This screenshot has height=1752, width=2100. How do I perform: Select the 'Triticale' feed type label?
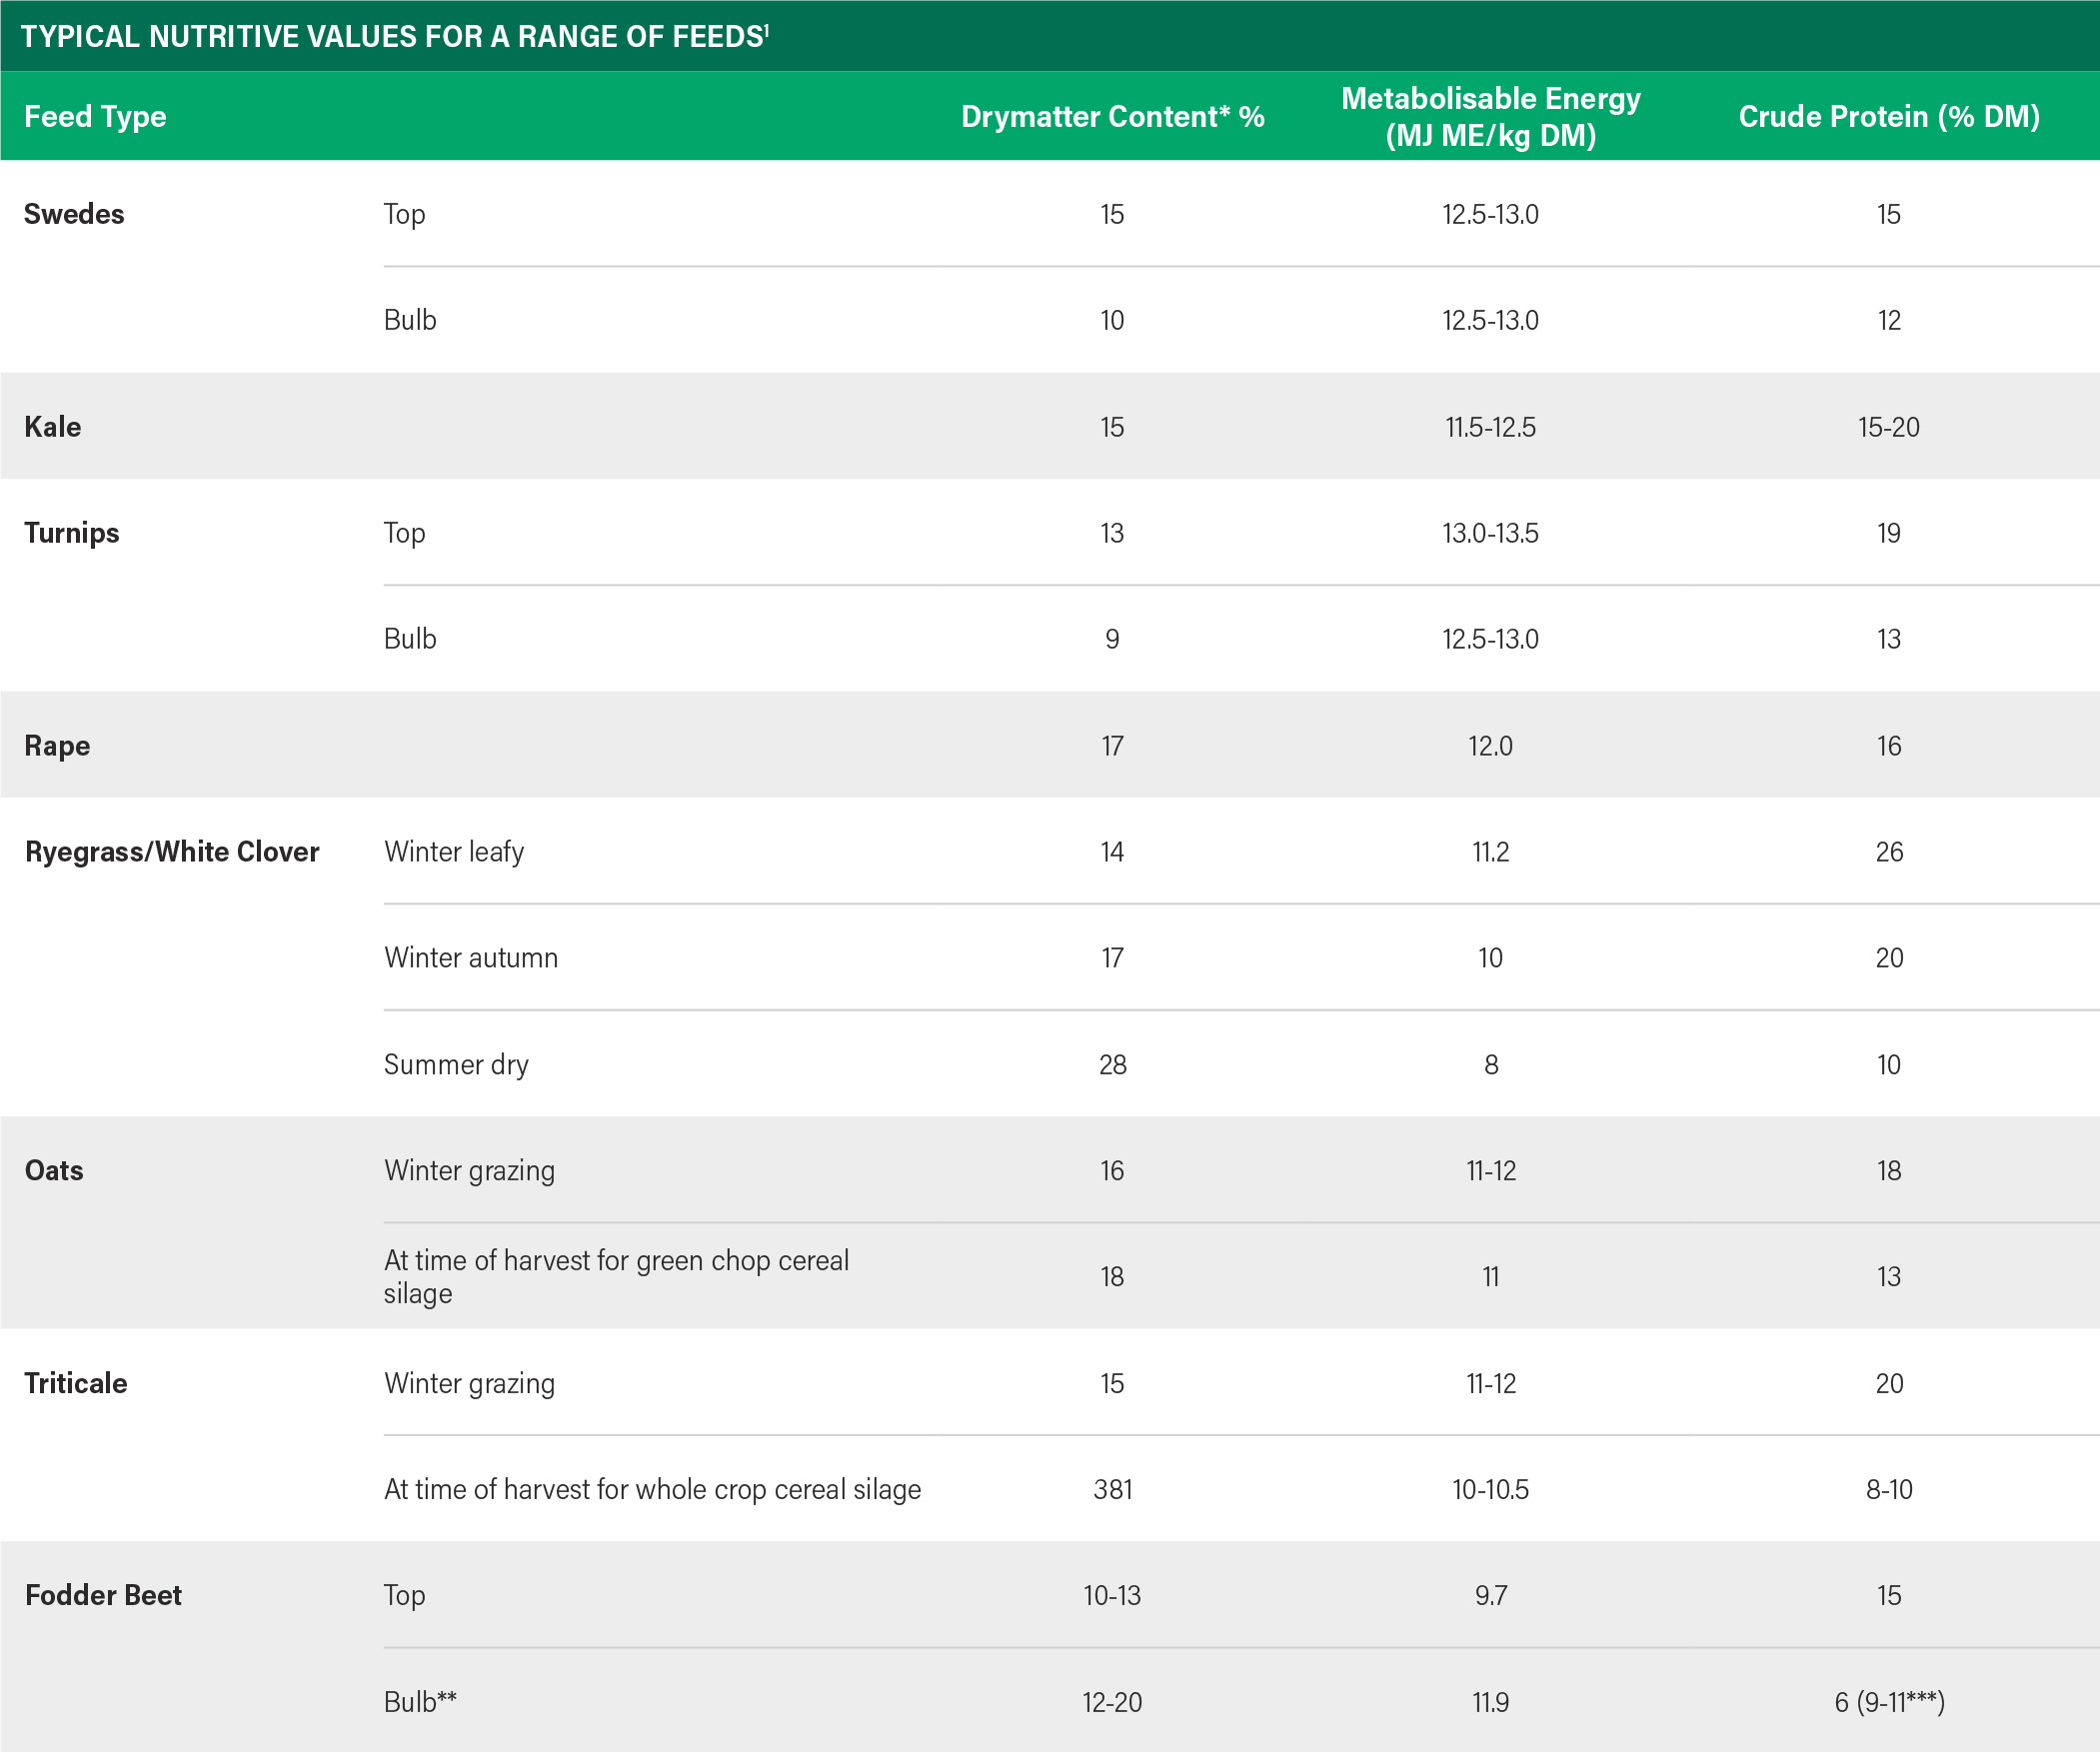76,1384
